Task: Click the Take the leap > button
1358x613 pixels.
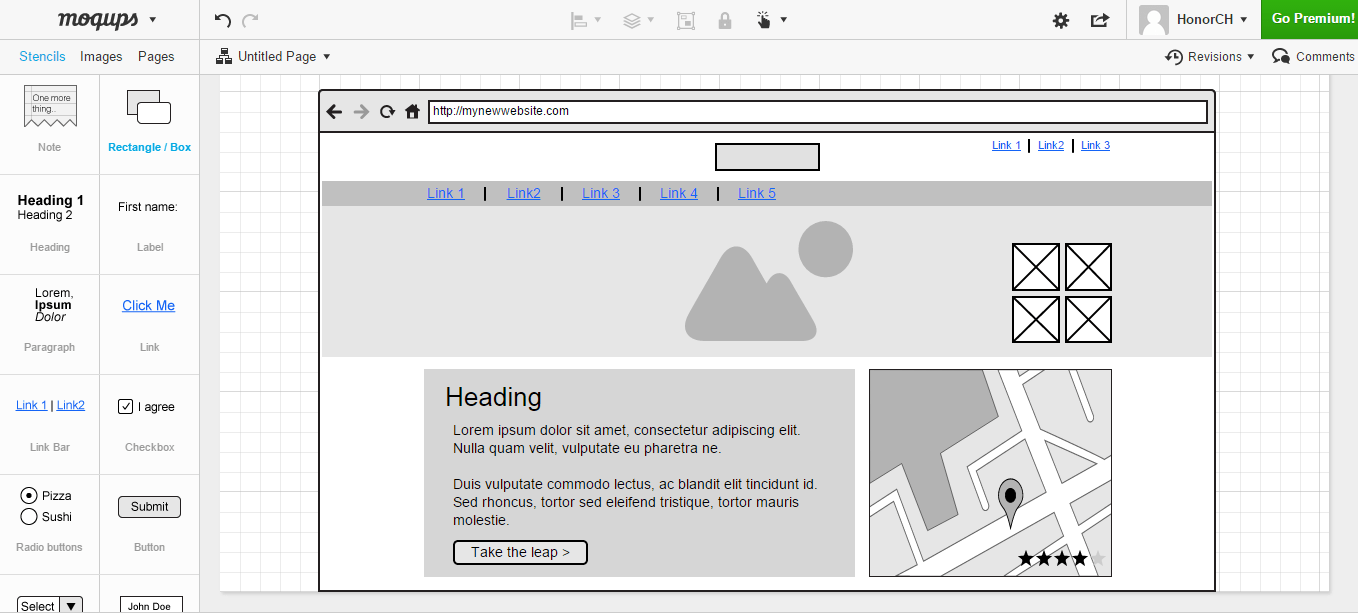Action: tap(520, 552)
